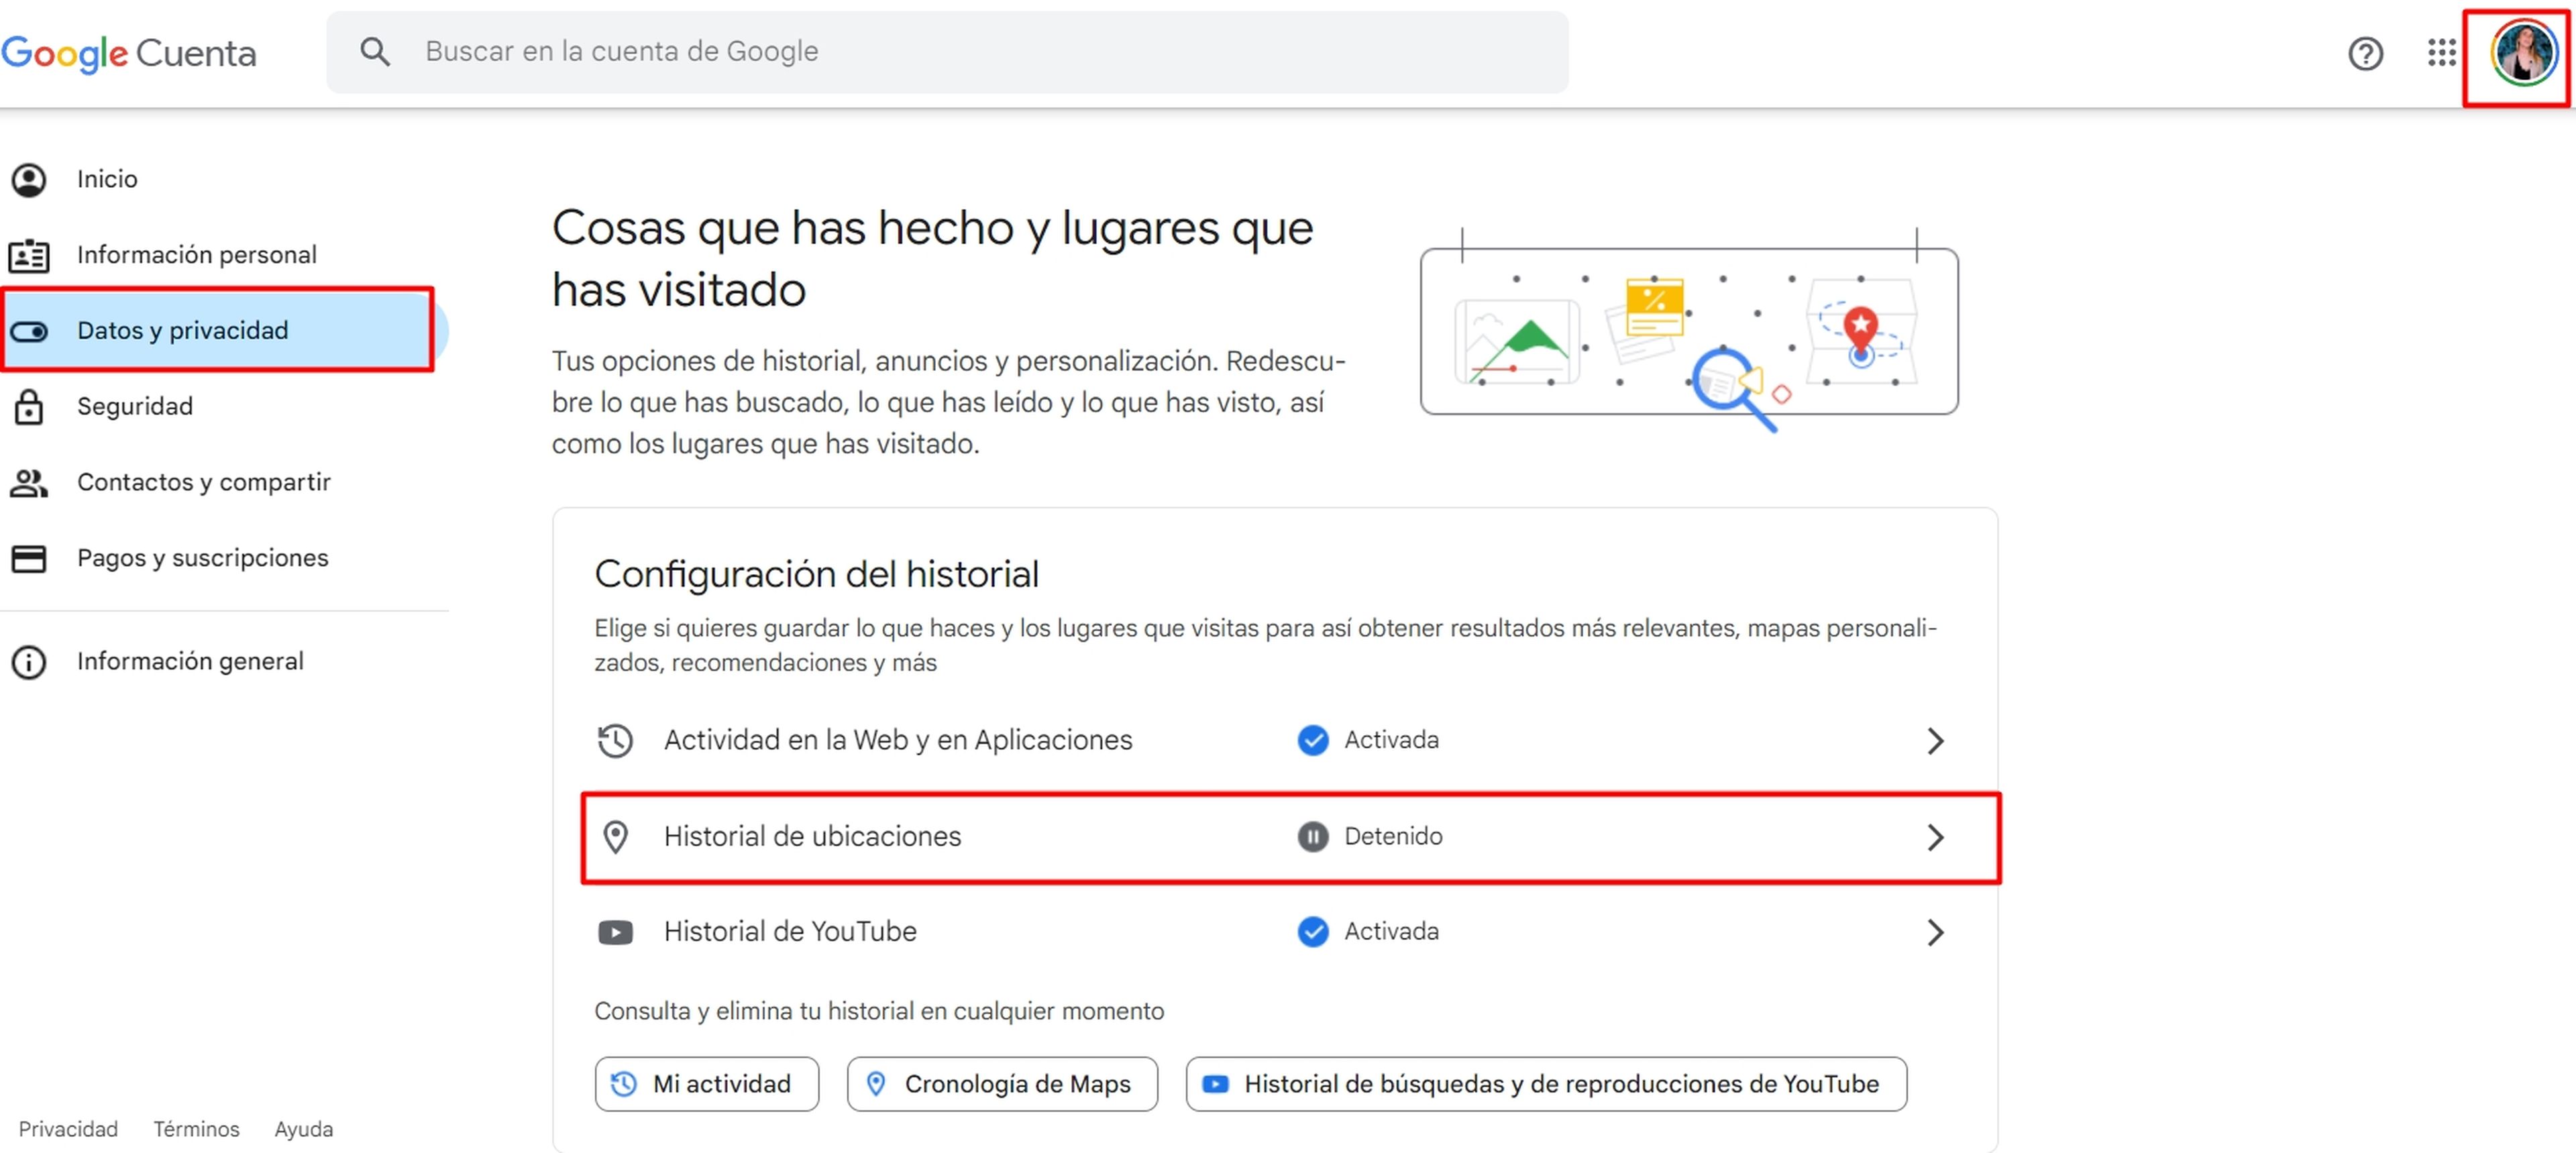Viewport: 2576px width, 1153px height.
Task: Click the Configuración del historial heading
Action: [816, 575]
